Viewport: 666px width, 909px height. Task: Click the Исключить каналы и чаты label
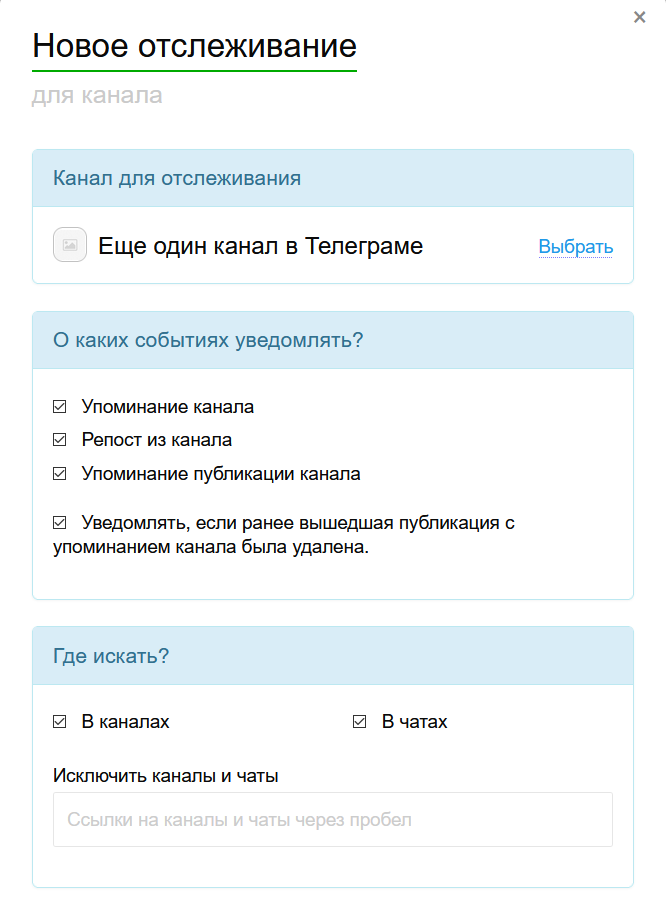coord(166,775)
